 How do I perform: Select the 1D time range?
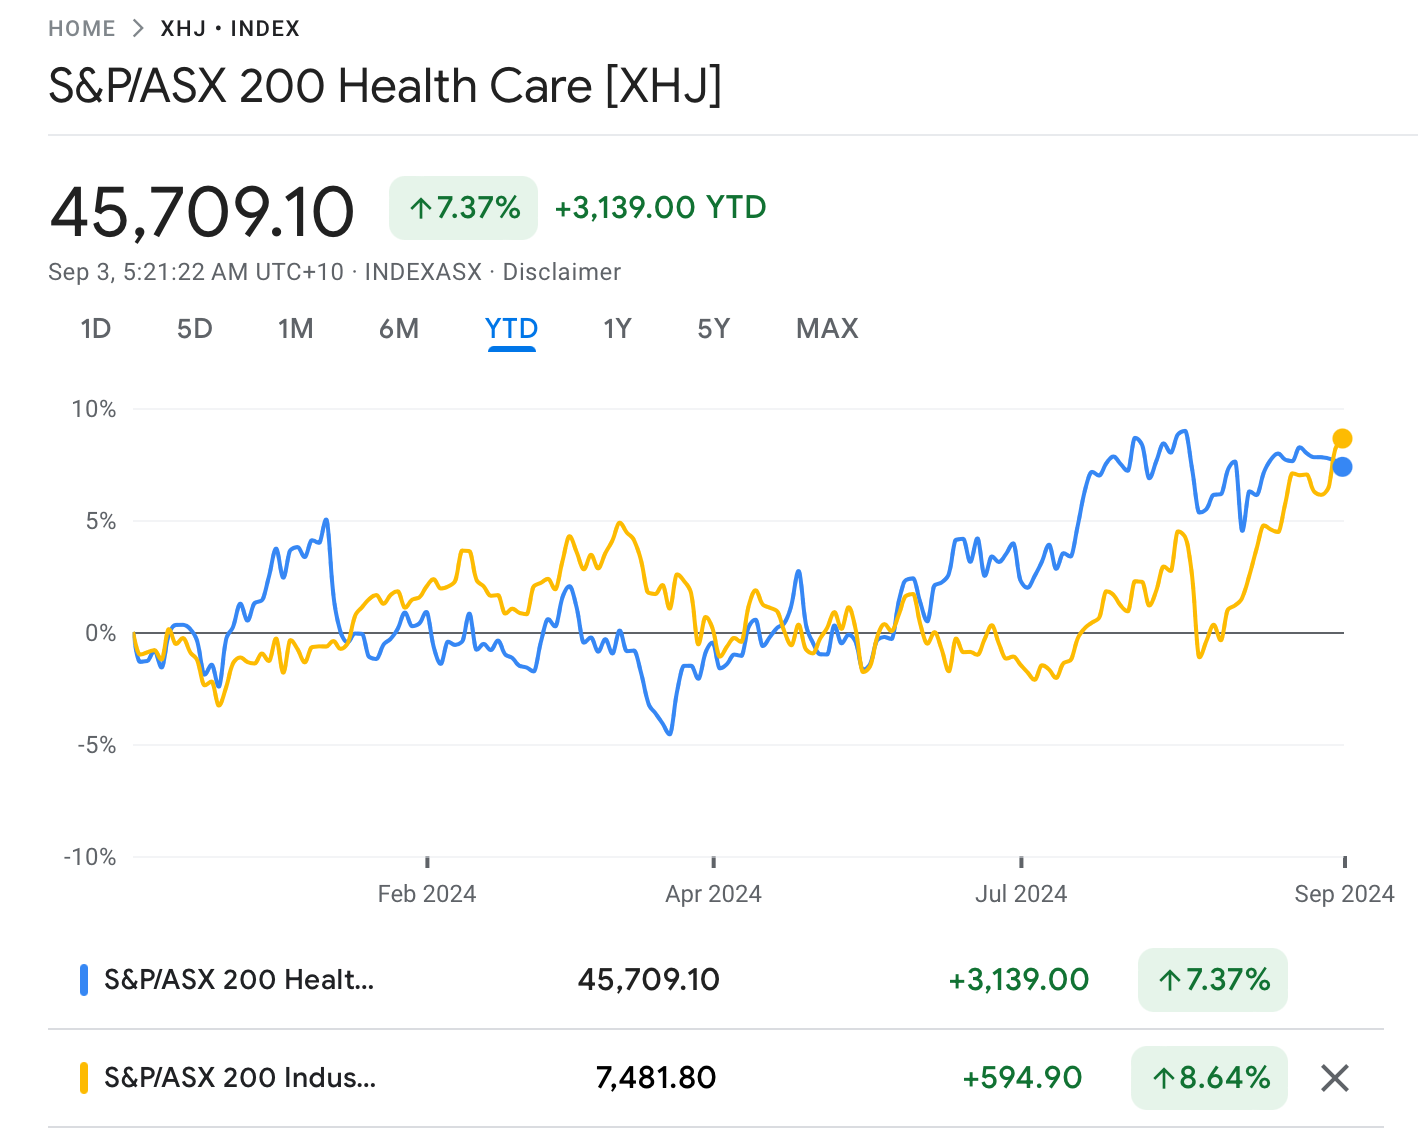pos(95,329)
